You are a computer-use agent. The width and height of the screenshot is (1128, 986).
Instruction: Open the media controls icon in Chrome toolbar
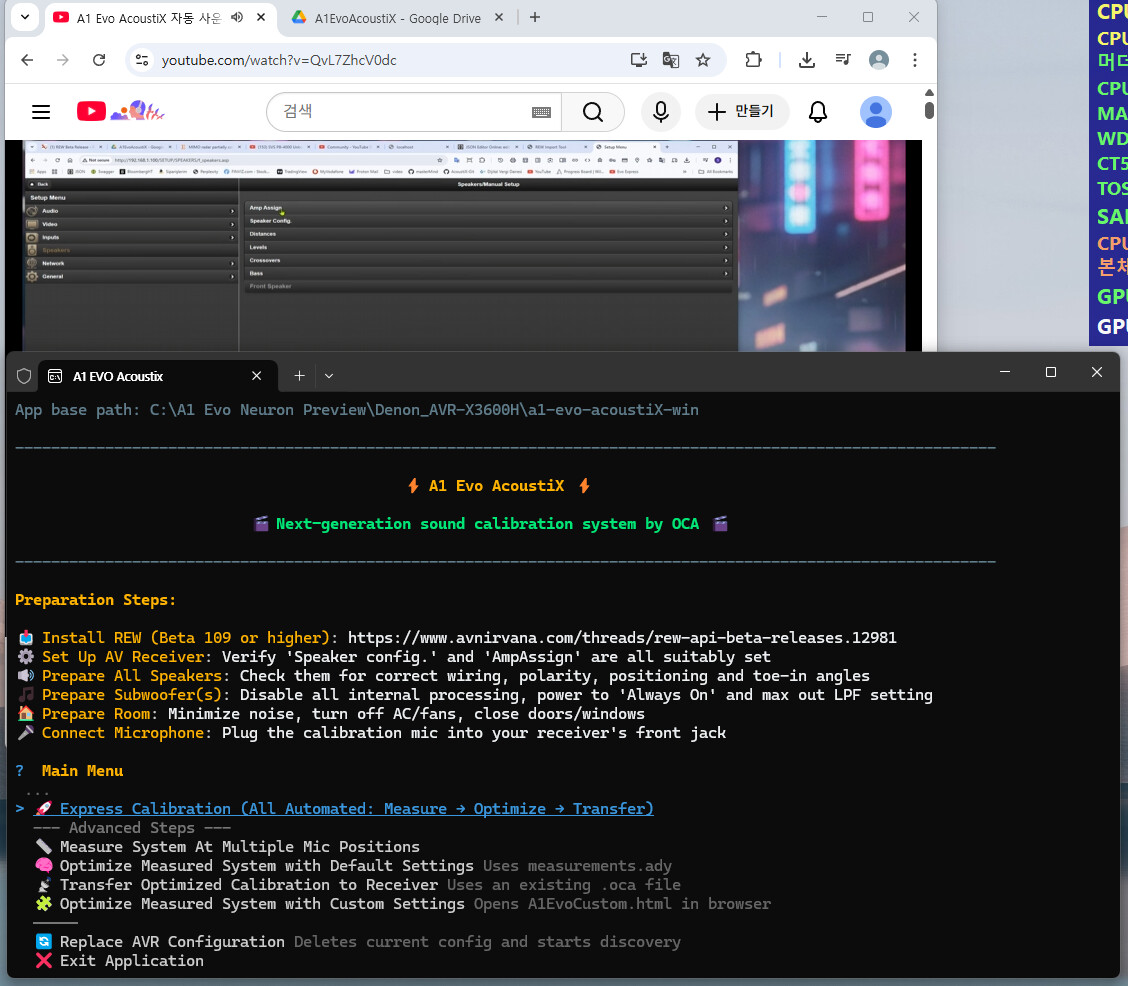click(843, 60)
